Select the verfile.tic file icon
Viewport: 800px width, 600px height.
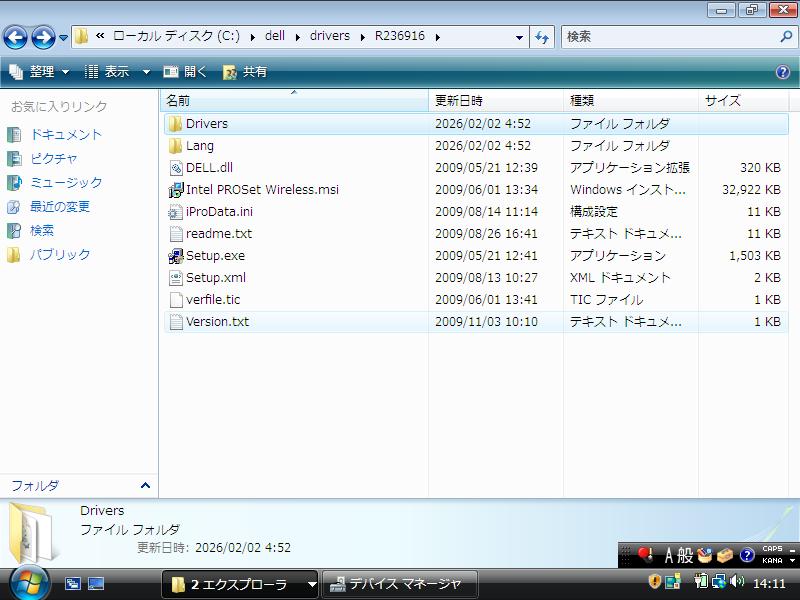tap(176, 300)
